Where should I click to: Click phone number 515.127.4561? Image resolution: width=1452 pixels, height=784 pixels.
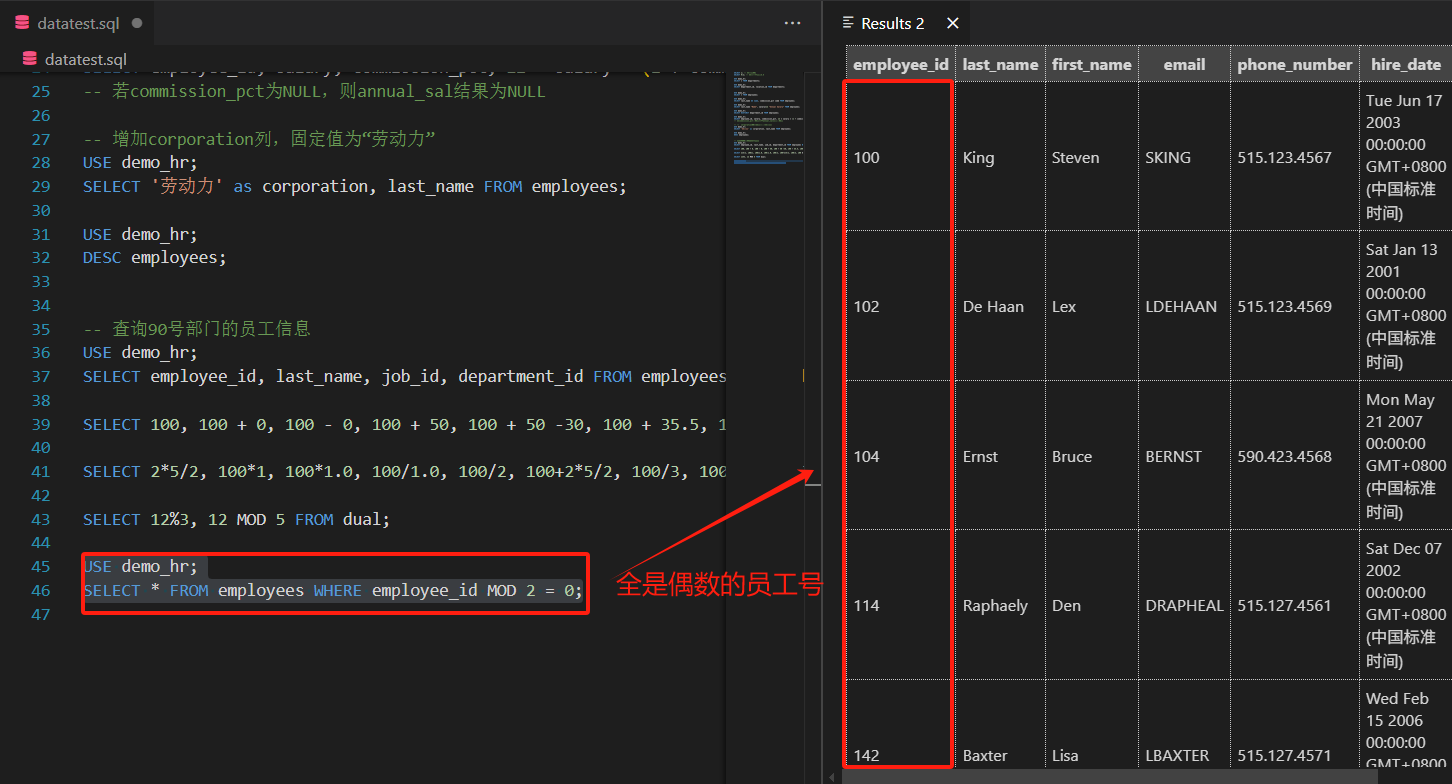pos(1295,605)
